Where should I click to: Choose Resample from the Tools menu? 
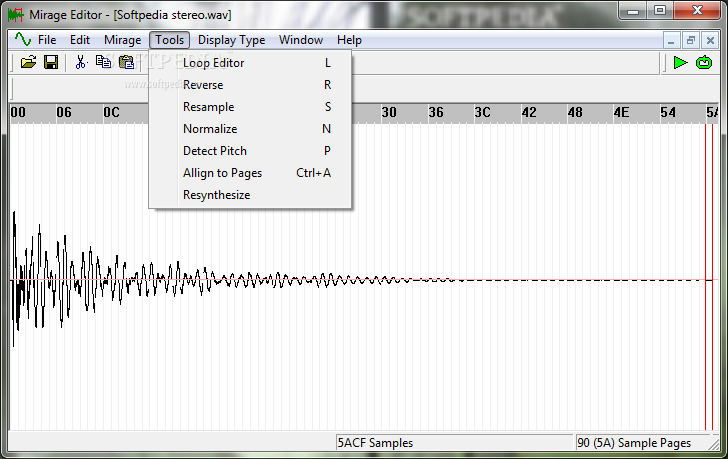(250, 107)
